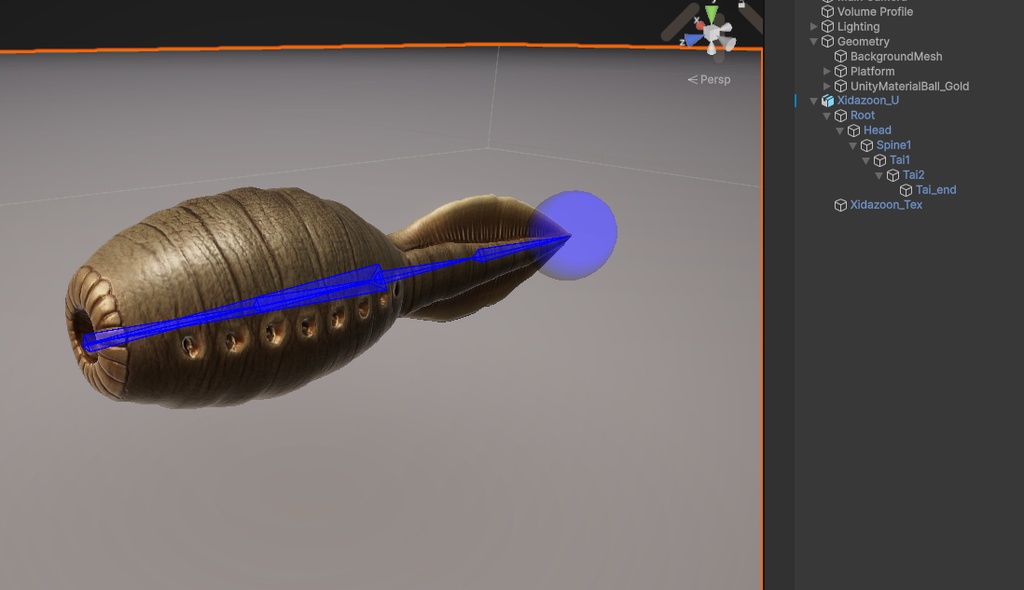
Task: Expand the Platform object arrow
Action: coord(827,71)
